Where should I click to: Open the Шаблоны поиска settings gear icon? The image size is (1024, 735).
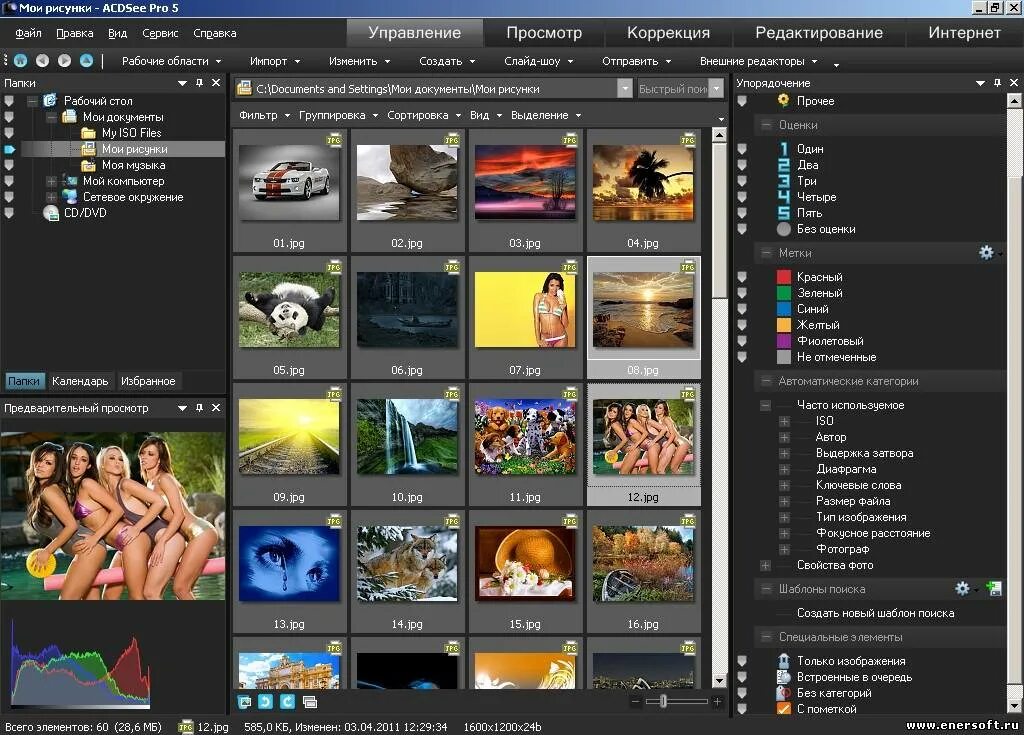[963, 589]
